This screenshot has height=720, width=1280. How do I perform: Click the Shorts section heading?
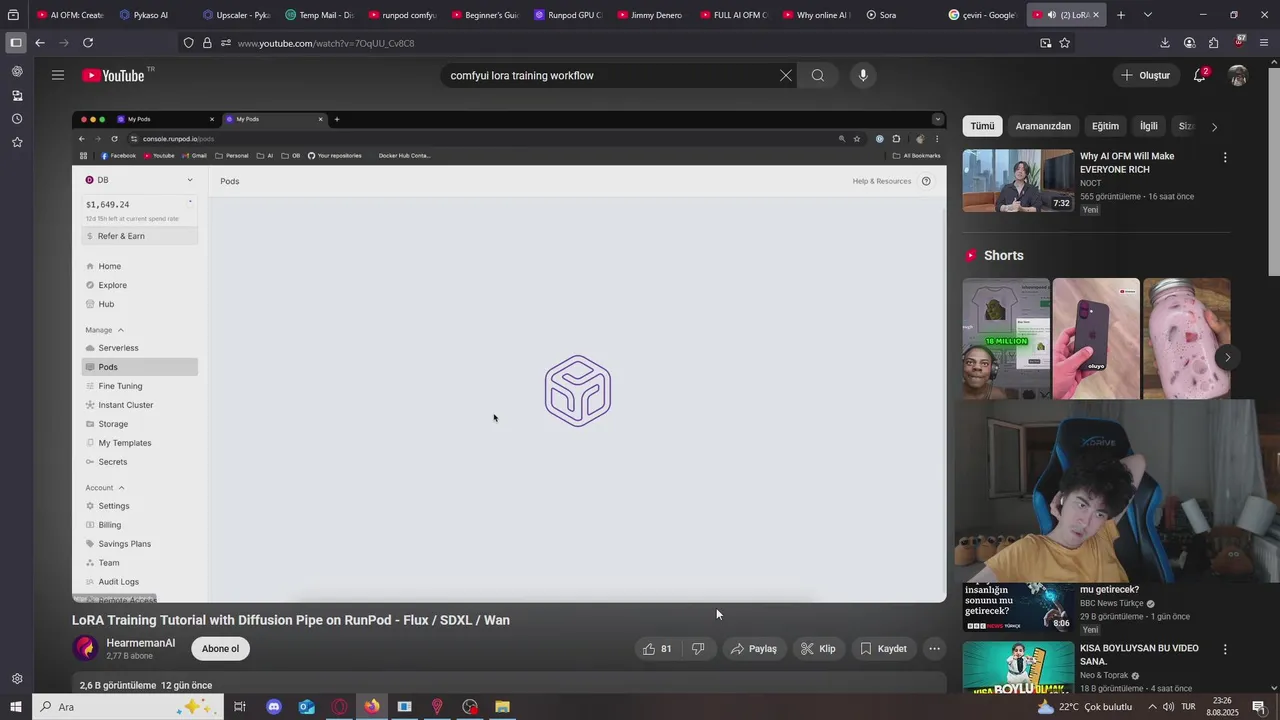1004,256
